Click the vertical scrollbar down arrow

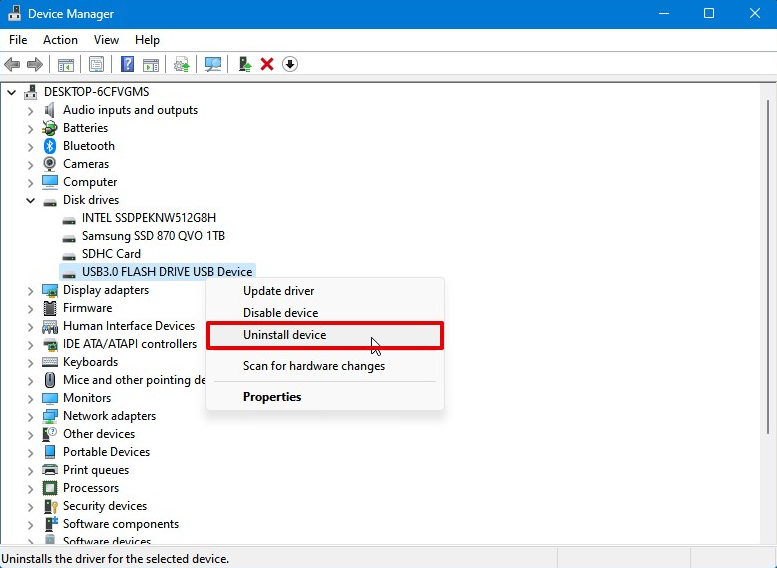tap(768, 537)
